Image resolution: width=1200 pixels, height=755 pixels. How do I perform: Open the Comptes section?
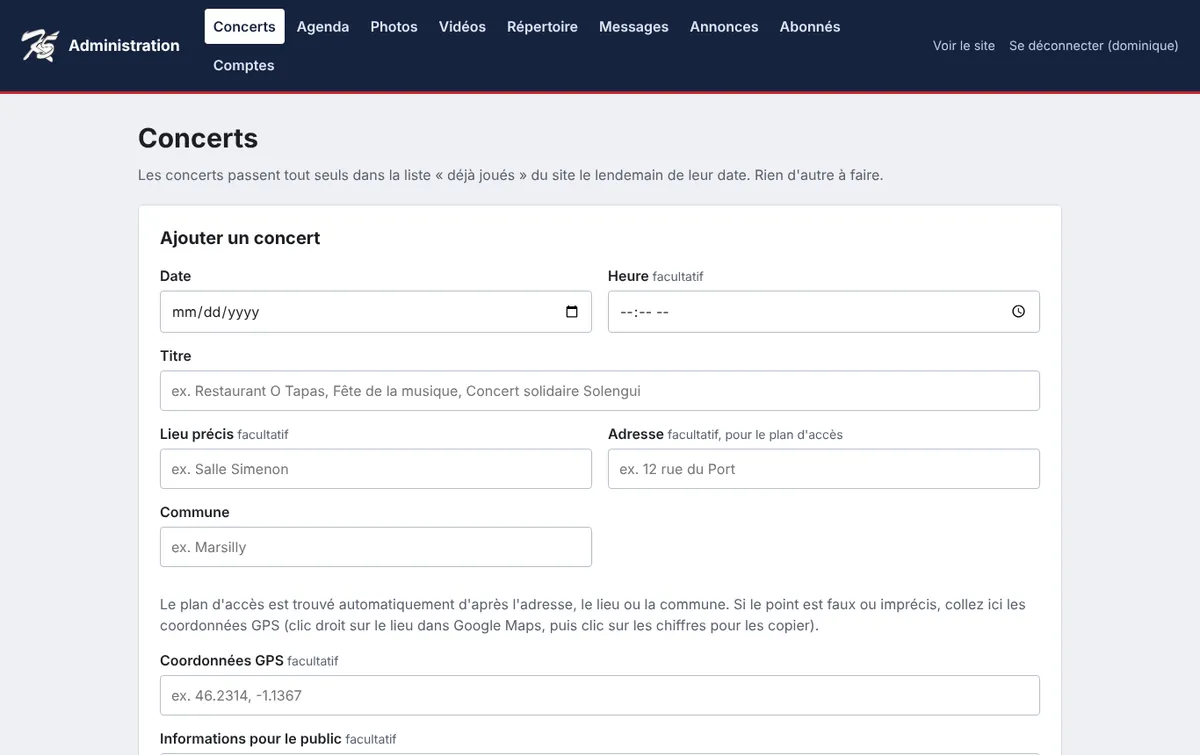coord(244,65)
